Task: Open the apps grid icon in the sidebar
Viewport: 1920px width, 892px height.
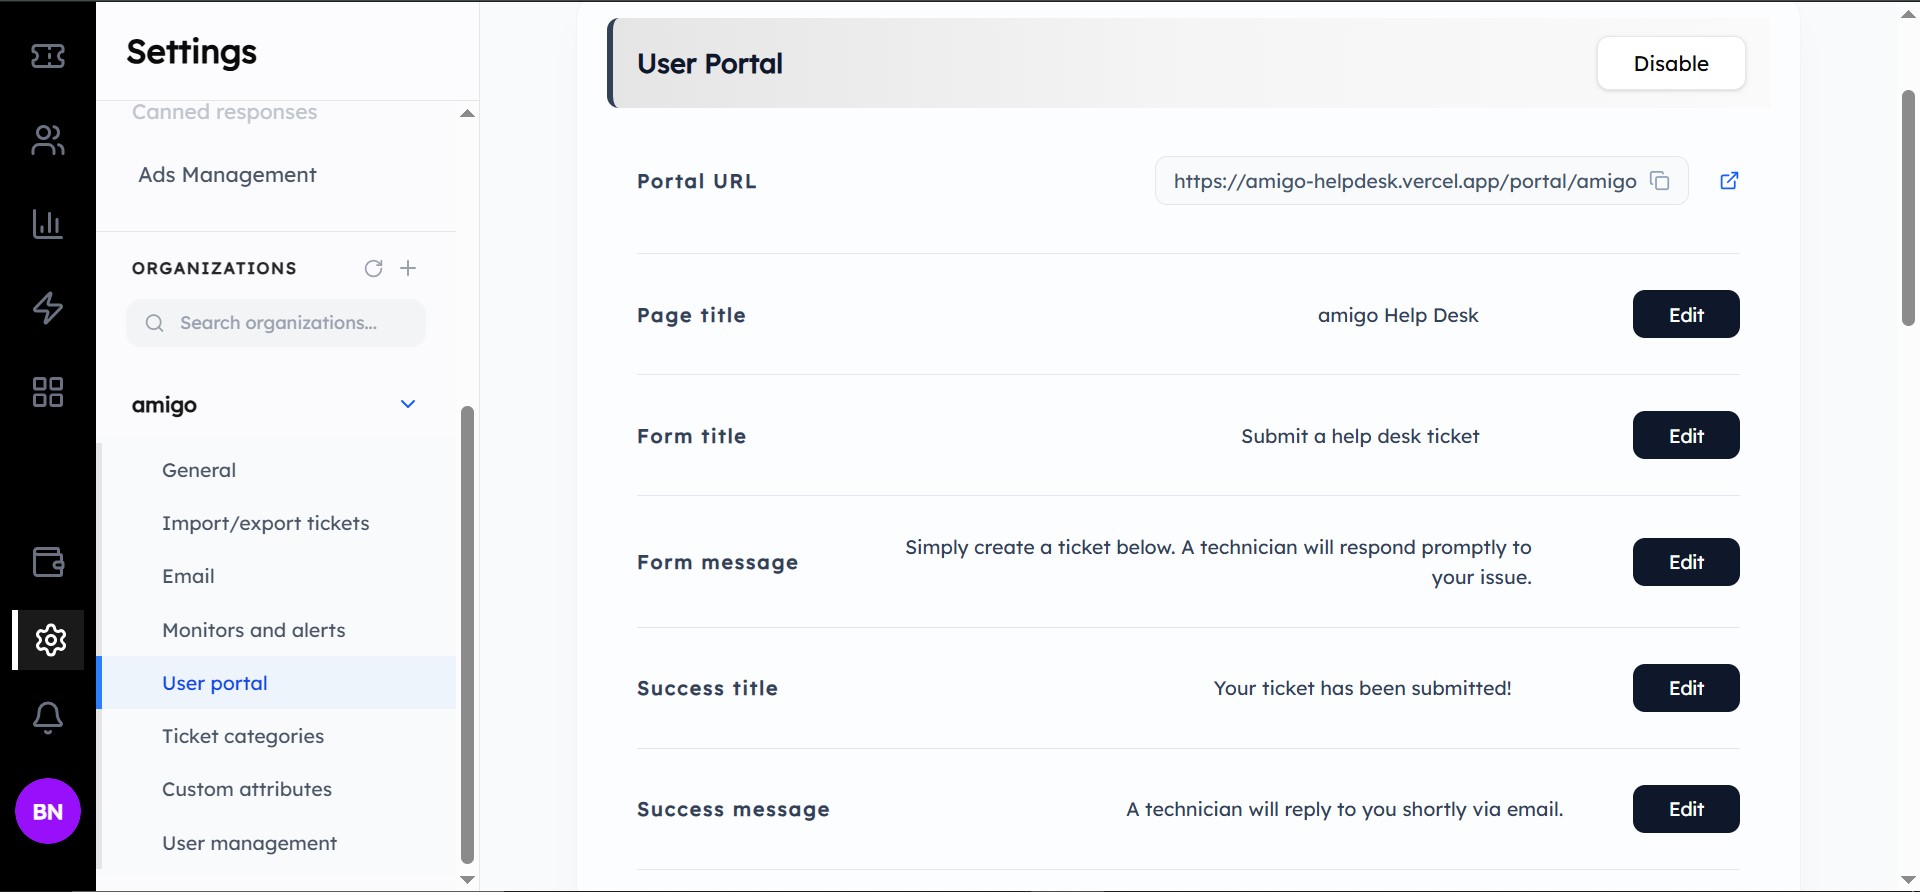Action: 46,392
